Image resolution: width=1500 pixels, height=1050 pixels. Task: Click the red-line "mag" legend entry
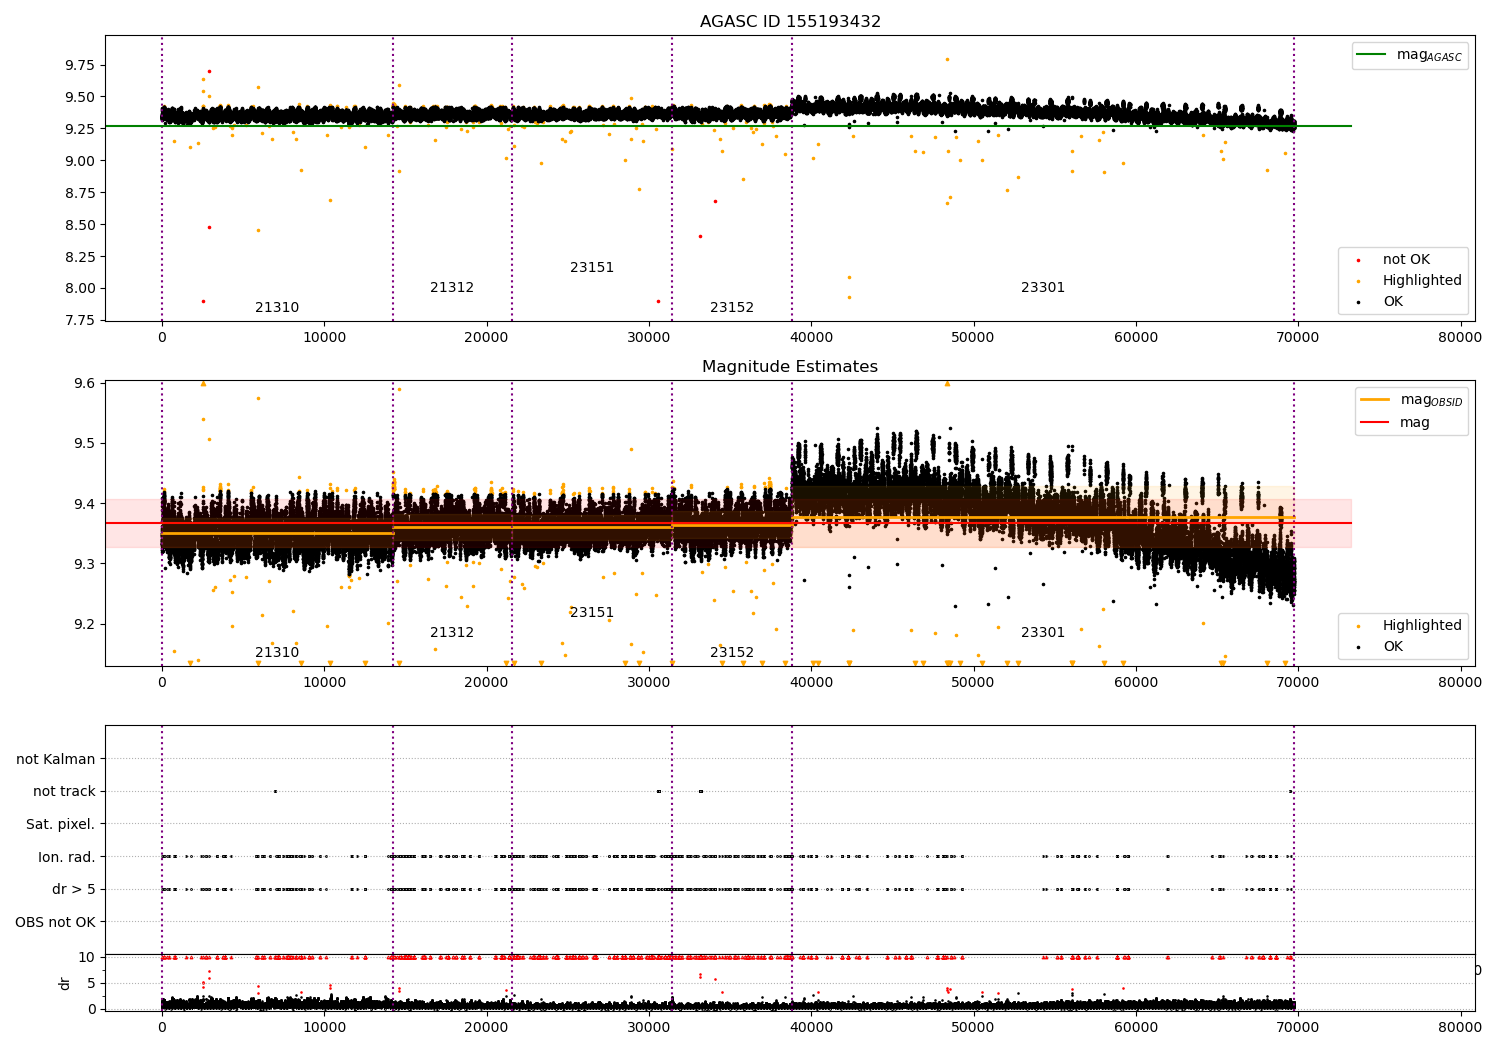tap(1415, 423)
